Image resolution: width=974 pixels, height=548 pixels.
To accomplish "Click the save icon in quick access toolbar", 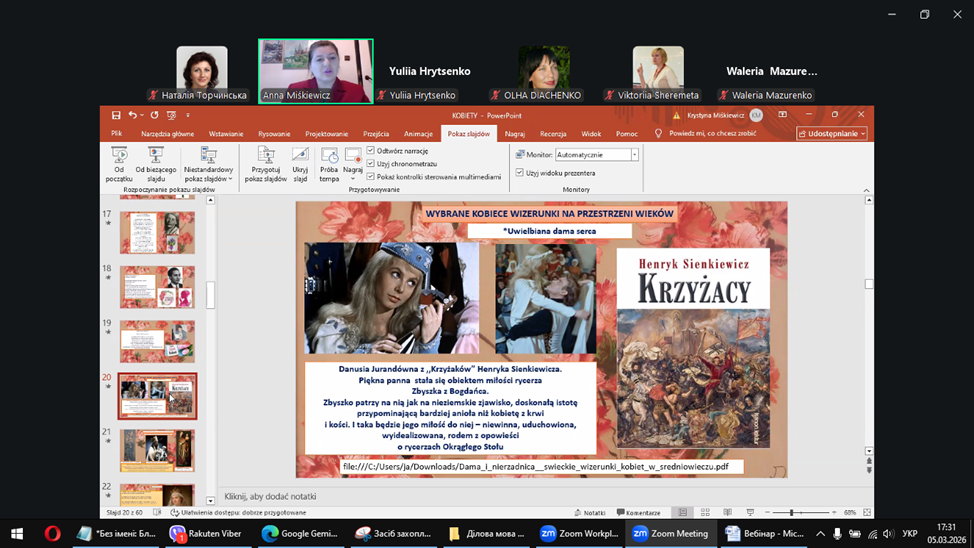I will (117, 116).
